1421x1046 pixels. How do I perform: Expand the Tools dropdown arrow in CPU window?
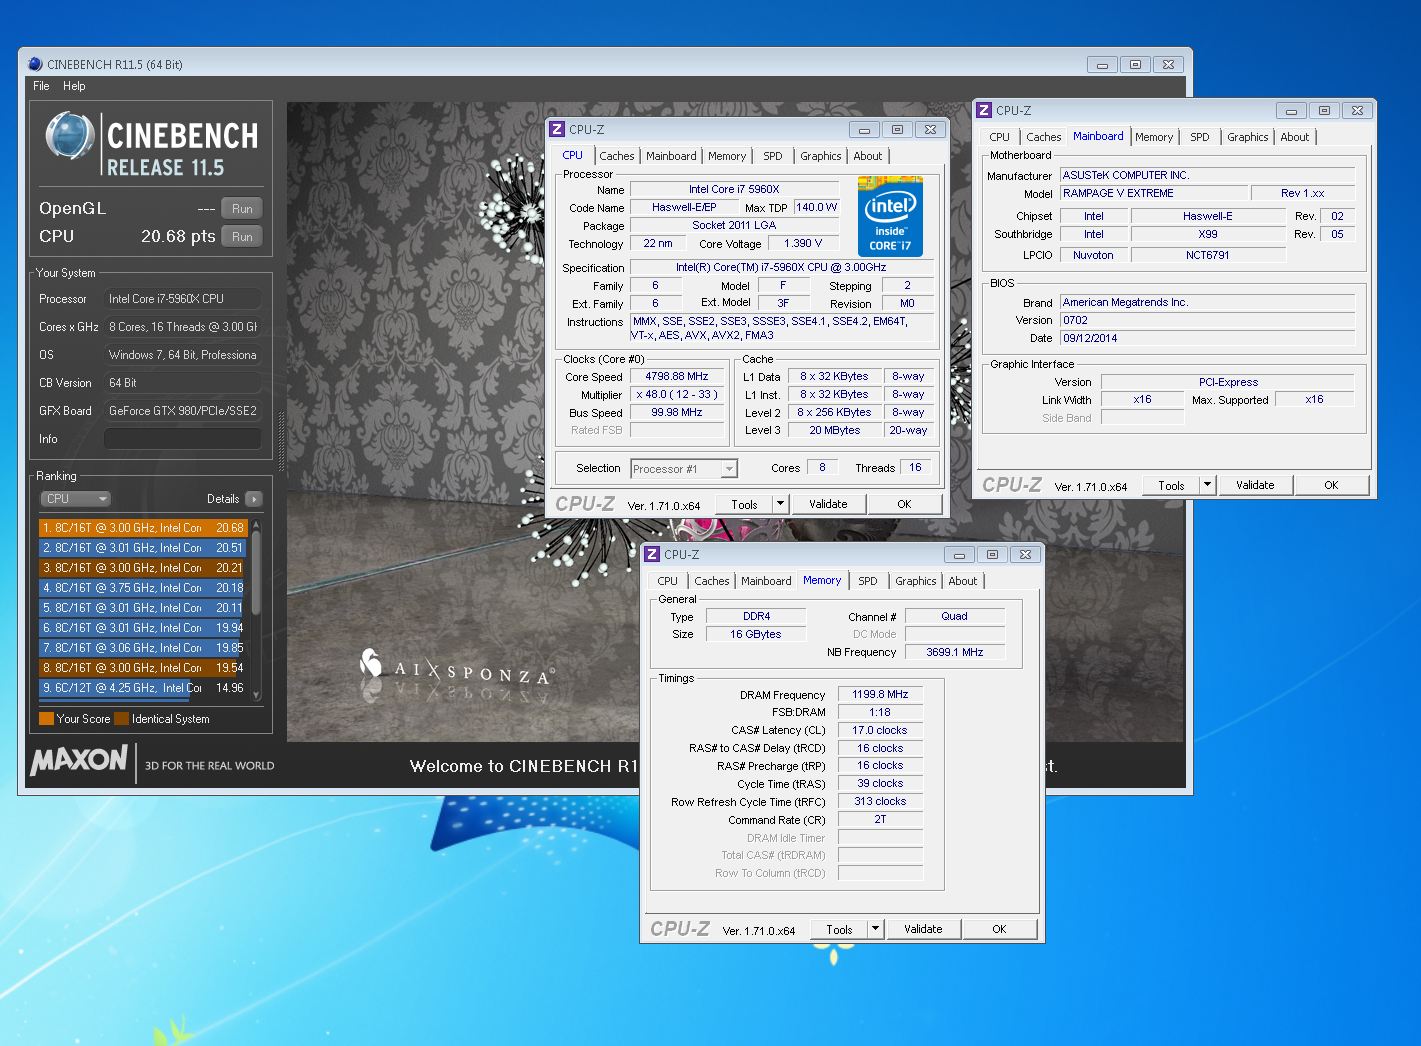781,504
